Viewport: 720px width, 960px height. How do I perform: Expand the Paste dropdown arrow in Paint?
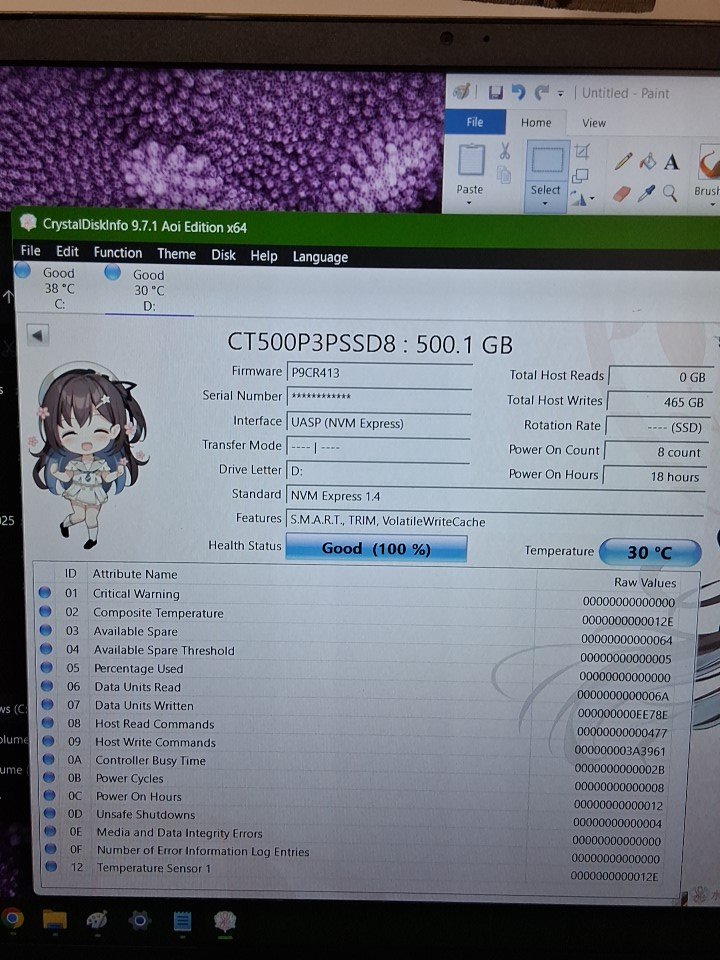click(x=470, y=202)
